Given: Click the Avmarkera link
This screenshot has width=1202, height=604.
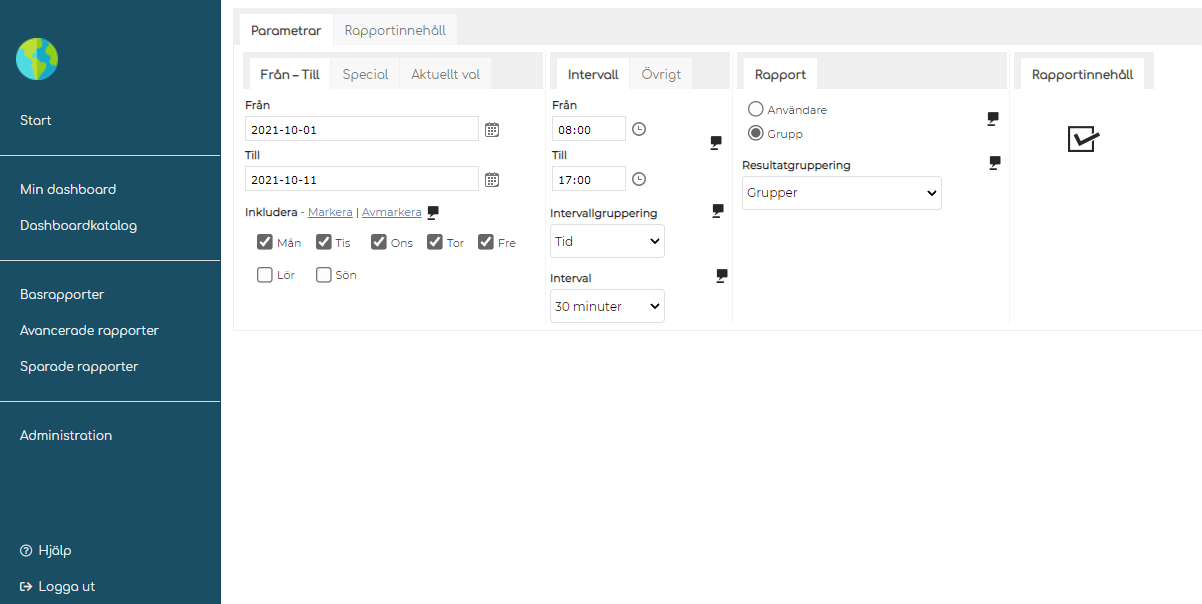Looking at the screenshot, I should pos(392,212).
